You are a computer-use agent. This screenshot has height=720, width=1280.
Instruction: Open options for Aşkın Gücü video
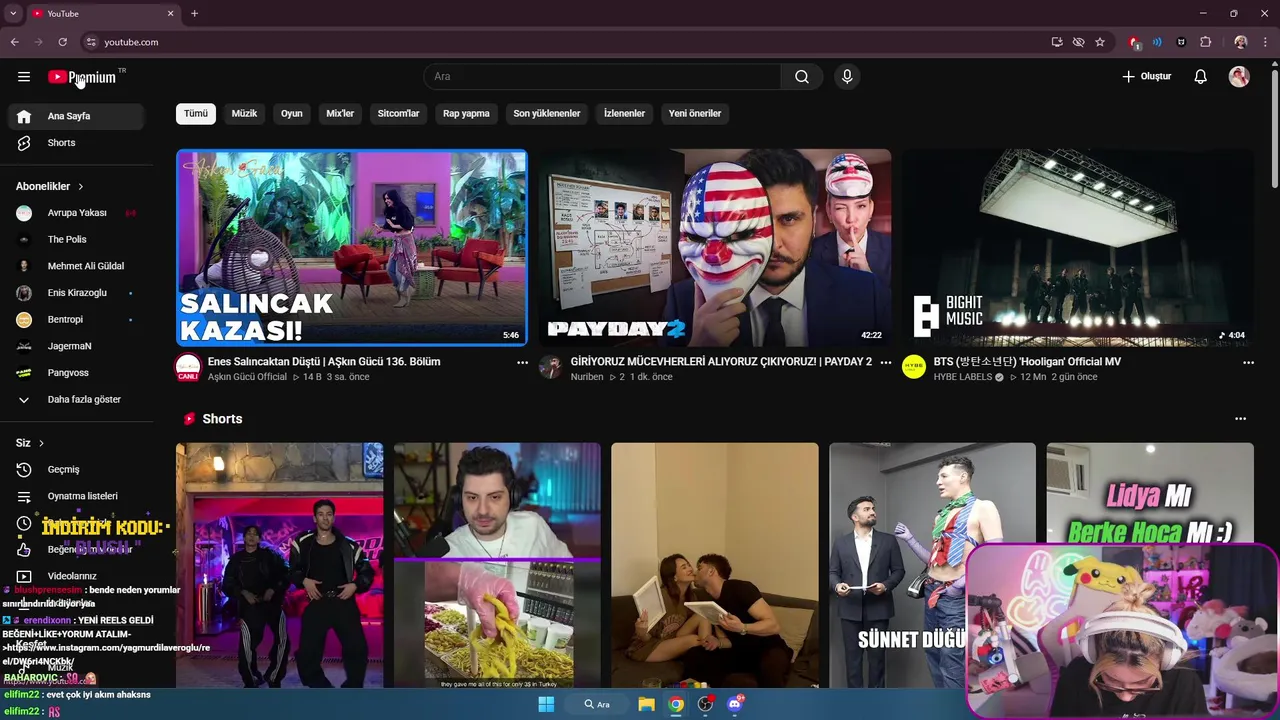(x=522, y=363)
